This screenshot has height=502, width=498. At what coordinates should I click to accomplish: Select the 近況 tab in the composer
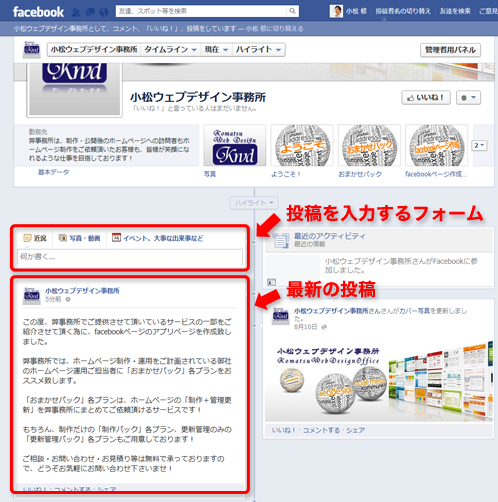pyautogui.click(x=35, y=238)
